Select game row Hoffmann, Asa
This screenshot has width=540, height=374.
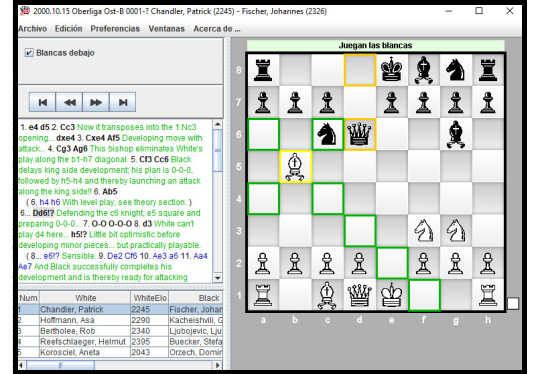click(x=120, y=320)
